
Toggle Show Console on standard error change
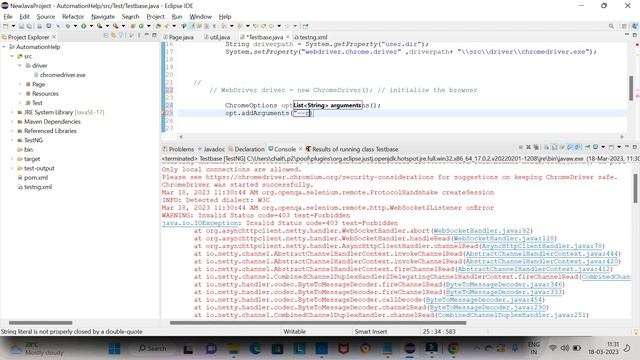[x=578, y=147]
